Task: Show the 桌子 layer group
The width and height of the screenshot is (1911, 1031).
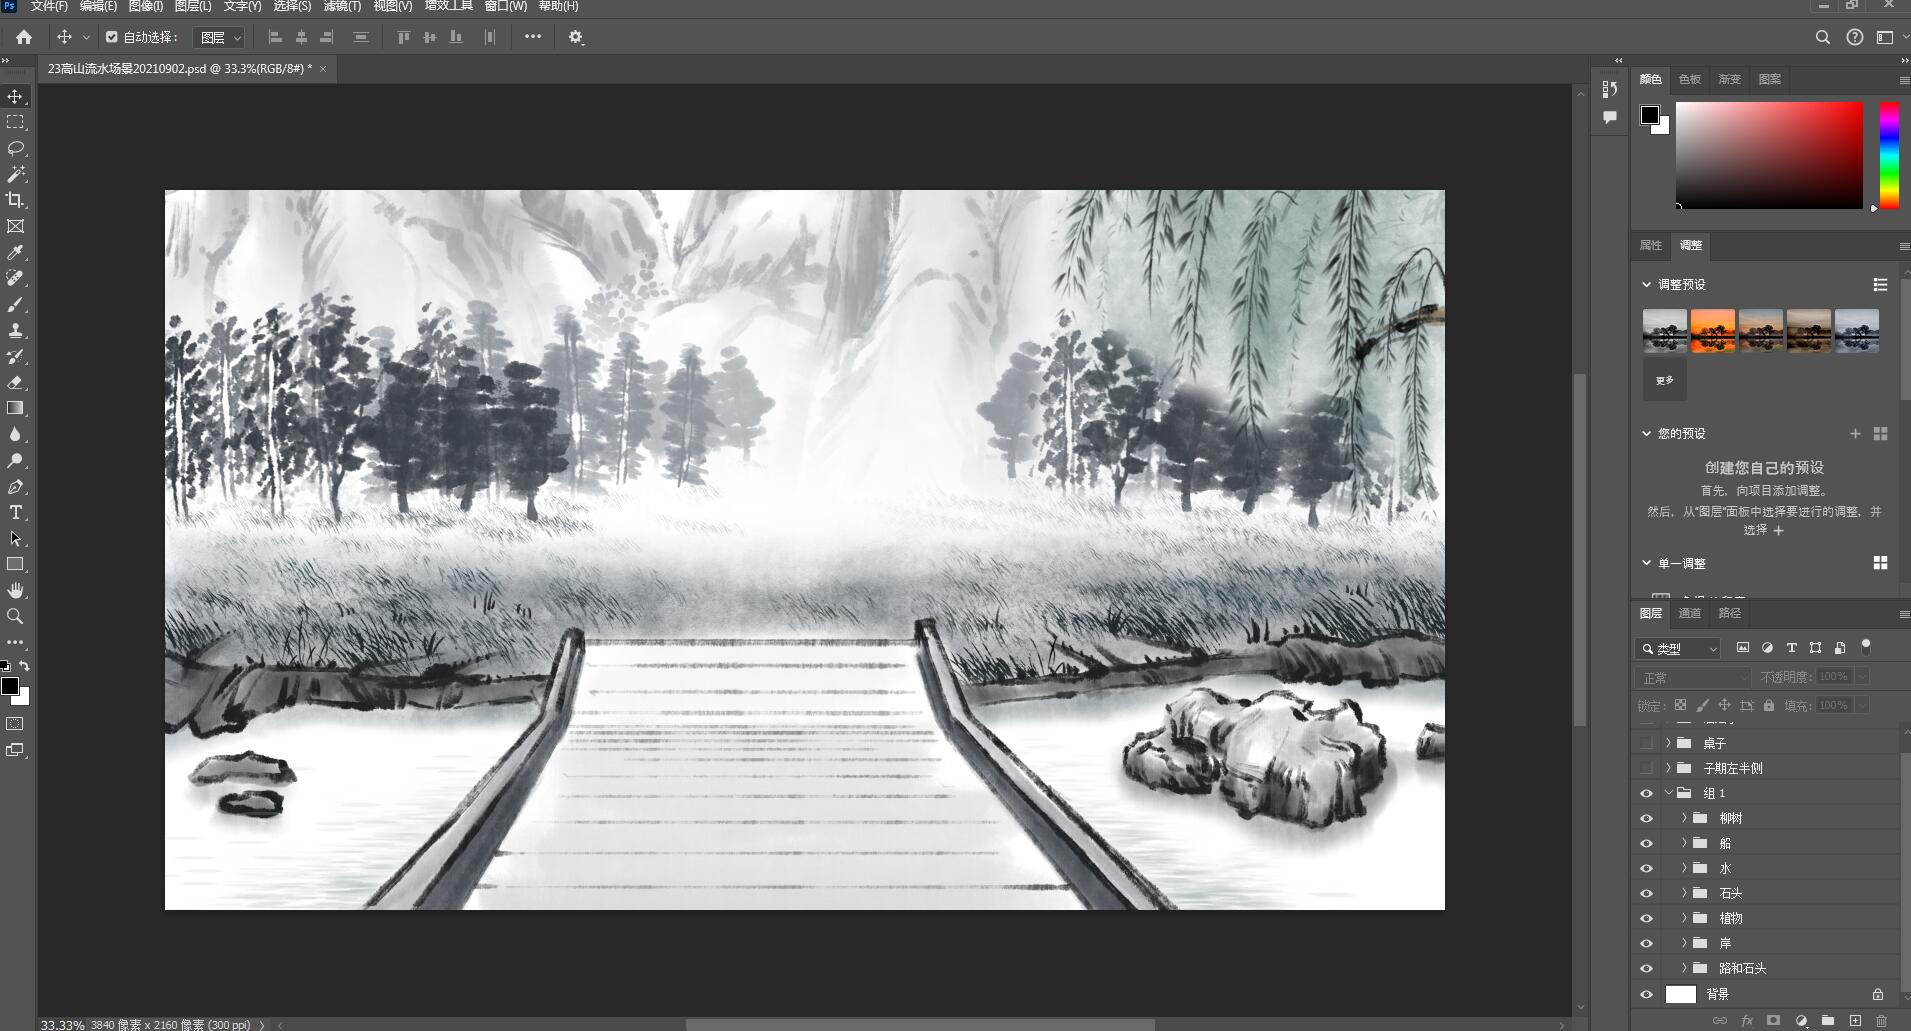Action: (1646, 743)
